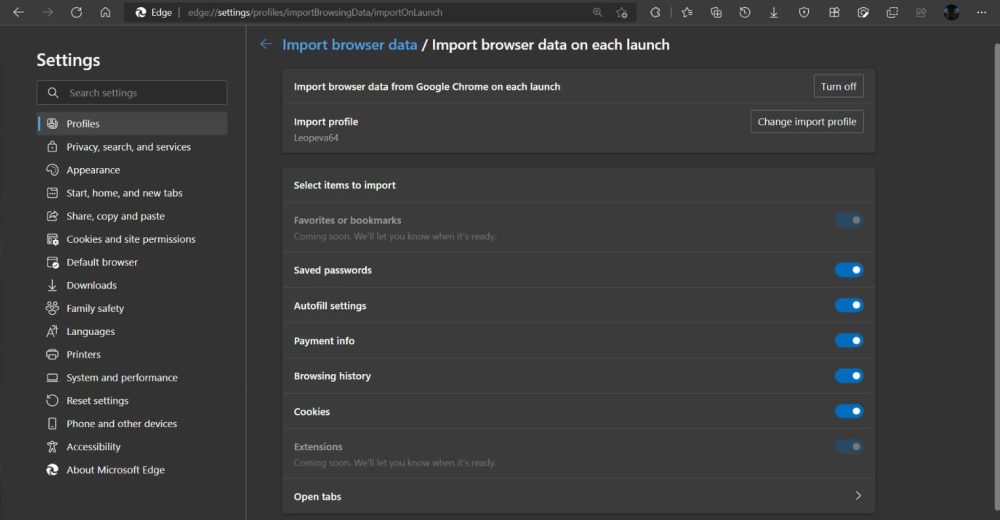The image size is (1000, 520).
Task: Add this page to favorites star icon
Action: 622,13
